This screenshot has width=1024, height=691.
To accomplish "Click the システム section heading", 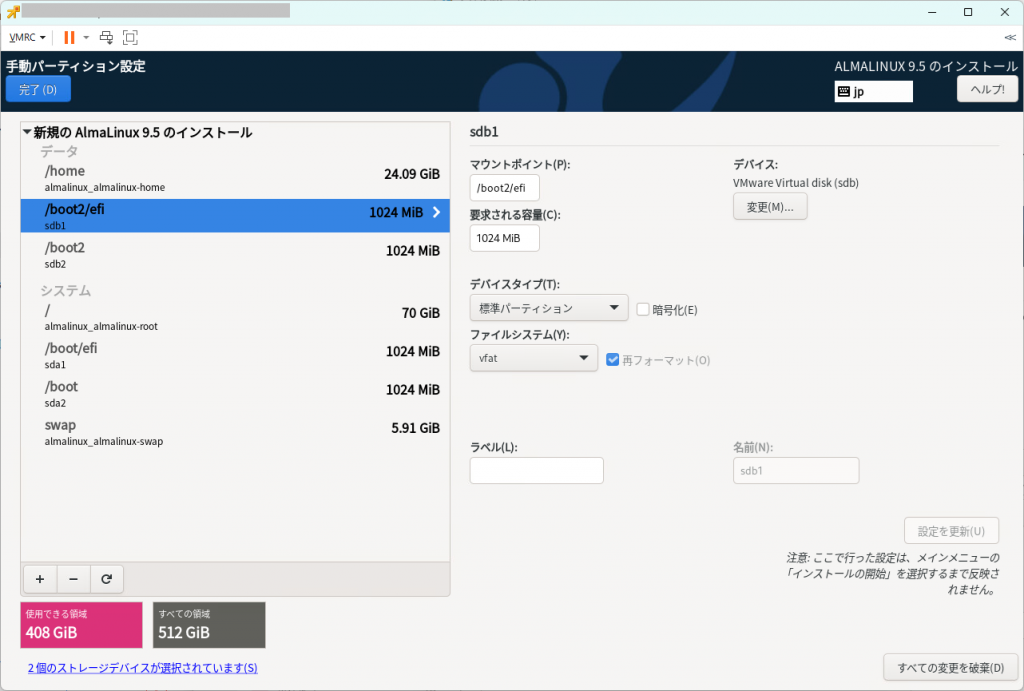I will (65, 291).
